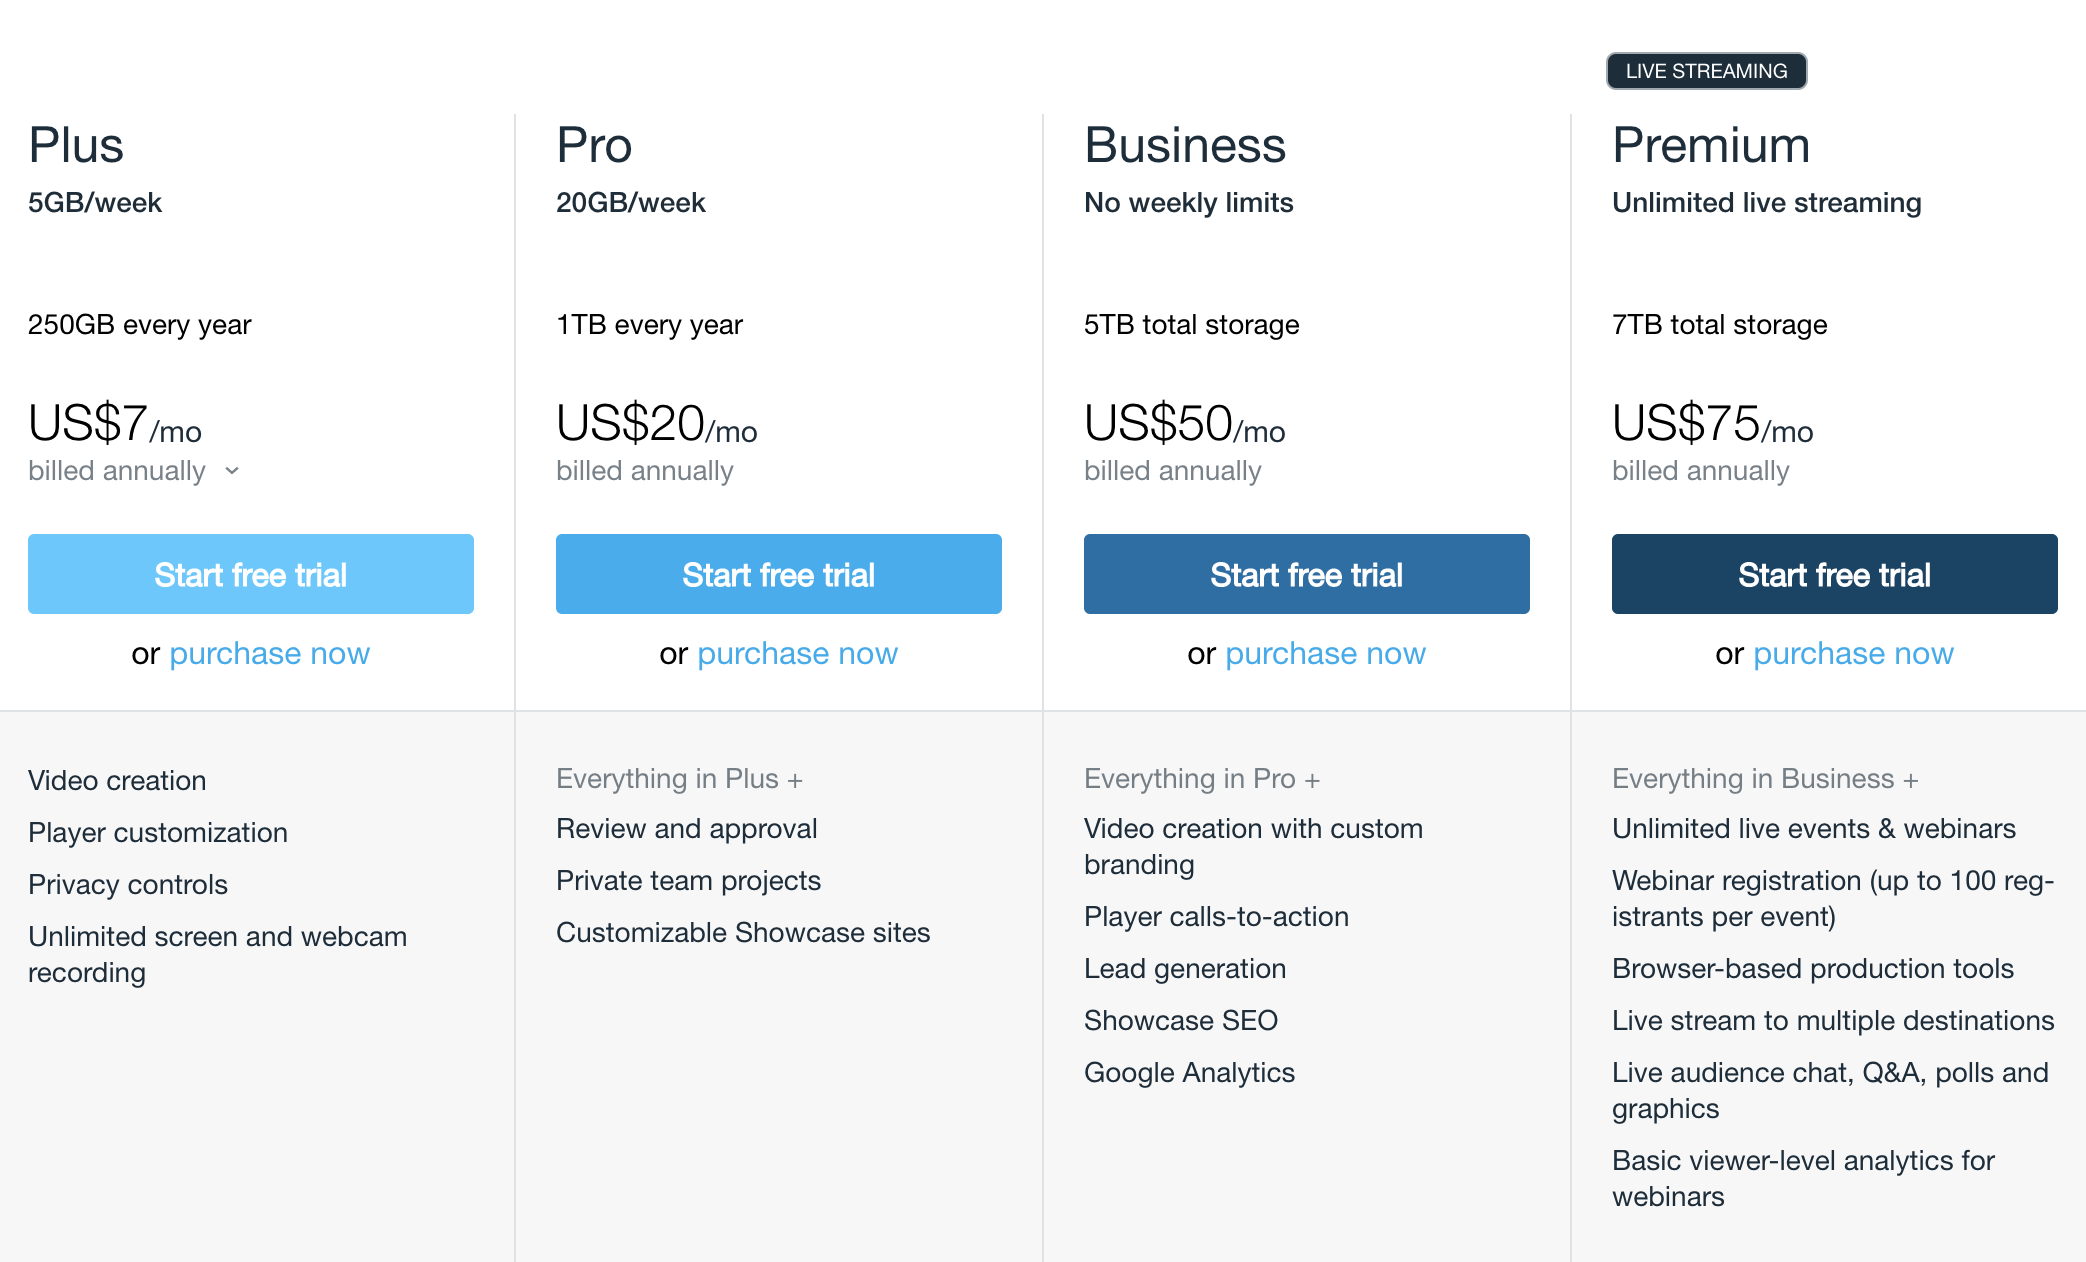The height and width of the screenshot is (1262, 2086).
Task: Follow purchase now link under Pro
Action: click(798, 653)
